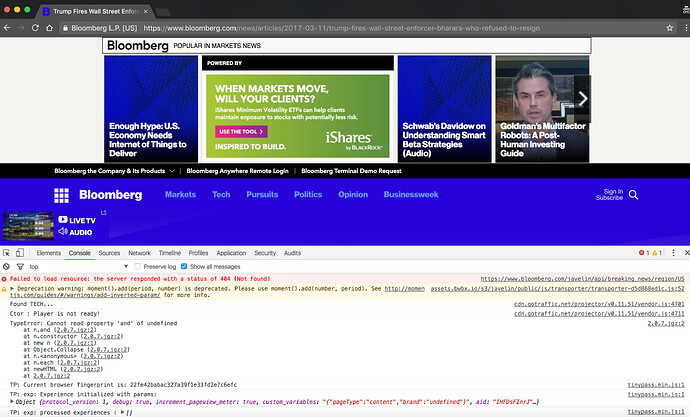Screen dimensions: 690x417
Task: Open the transporter-d5d868ed1c.js:52 source link
Action: [558, 289]
